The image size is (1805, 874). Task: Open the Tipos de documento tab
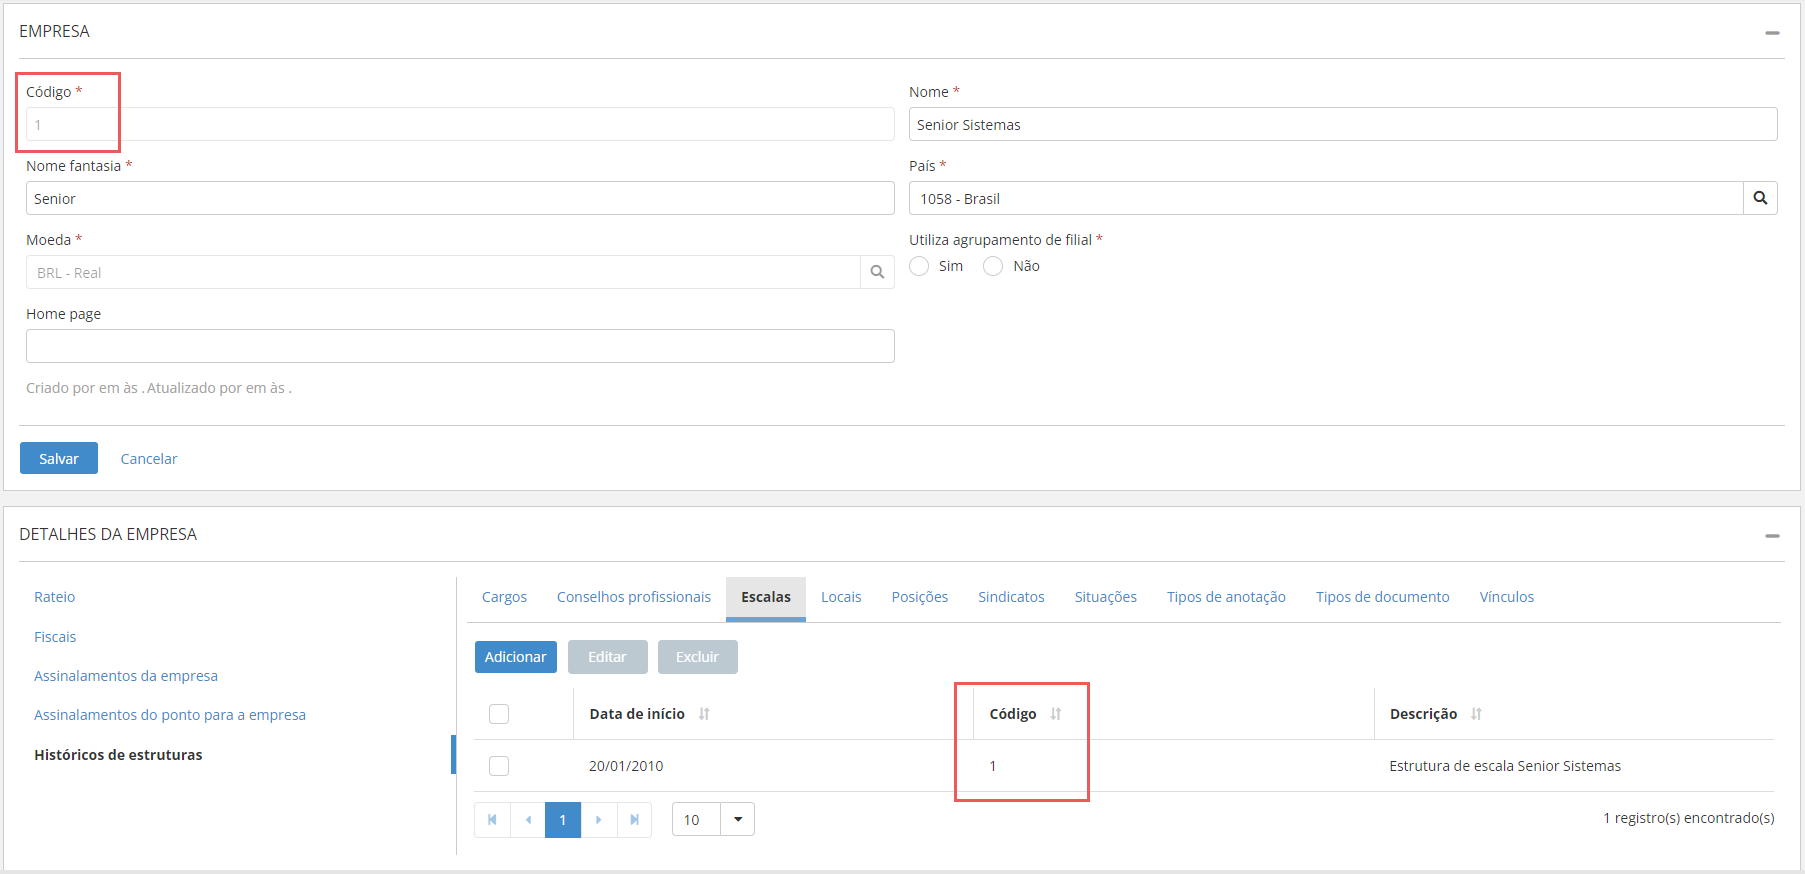(x=1383, y=597)
